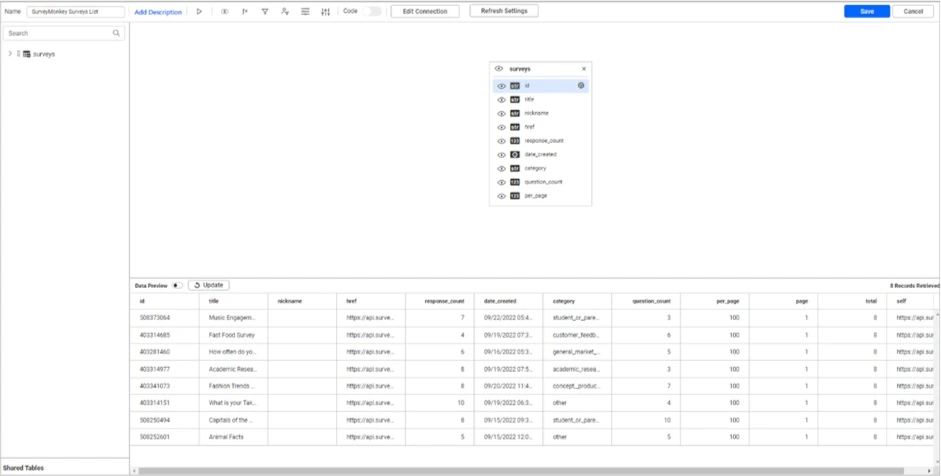Click the surveys table icon in tree

click(x=26, y=54)
